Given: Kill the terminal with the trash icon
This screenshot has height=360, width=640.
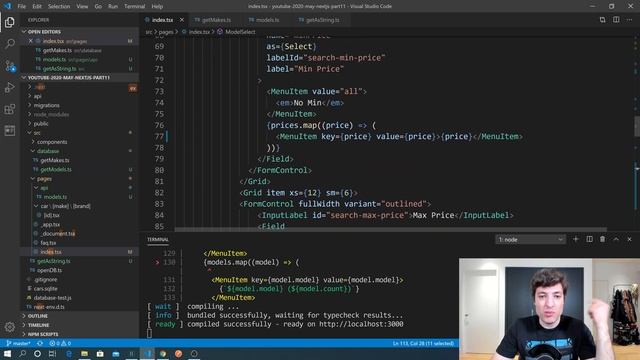Looking at the screenshot, I should [602, 239].
